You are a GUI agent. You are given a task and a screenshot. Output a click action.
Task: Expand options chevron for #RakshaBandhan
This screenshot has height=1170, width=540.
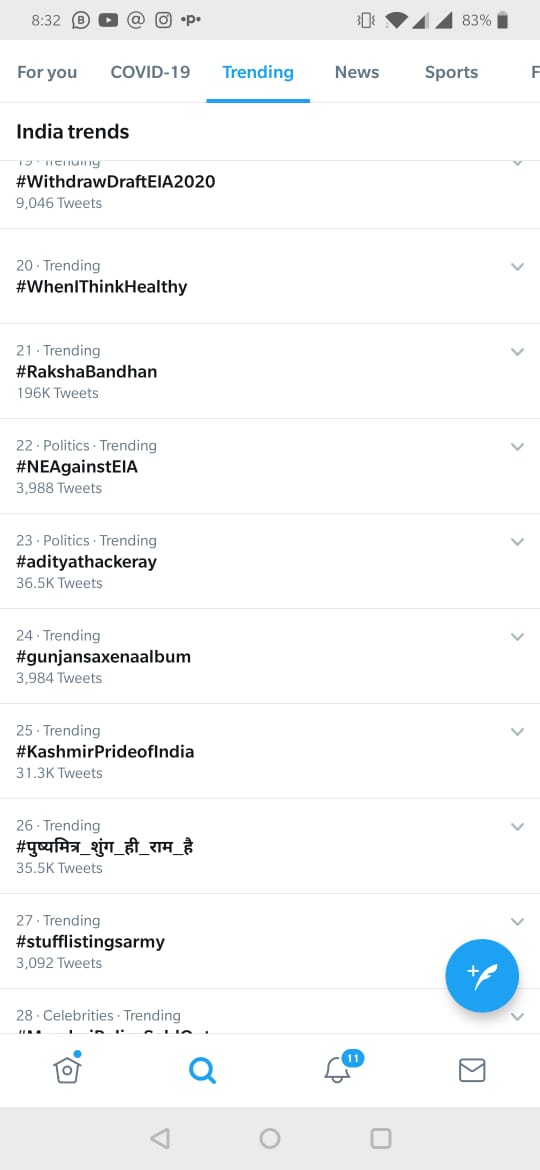tap(517, 351)
